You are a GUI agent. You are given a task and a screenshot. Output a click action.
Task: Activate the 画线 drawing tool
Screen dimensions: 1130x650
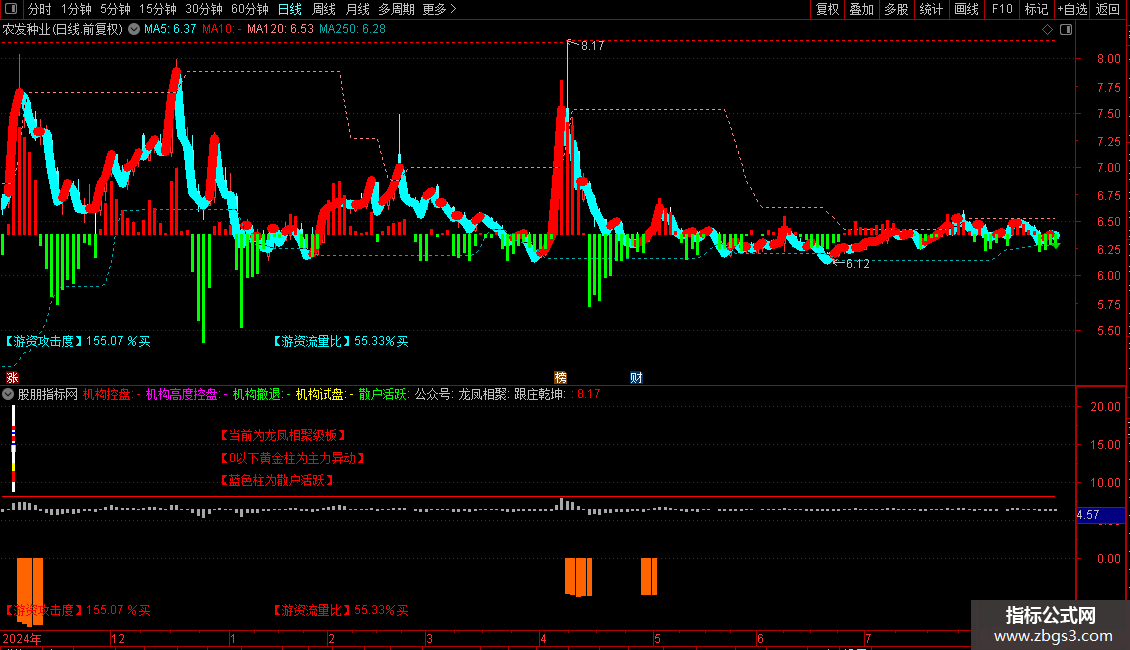tap(966, 9)
